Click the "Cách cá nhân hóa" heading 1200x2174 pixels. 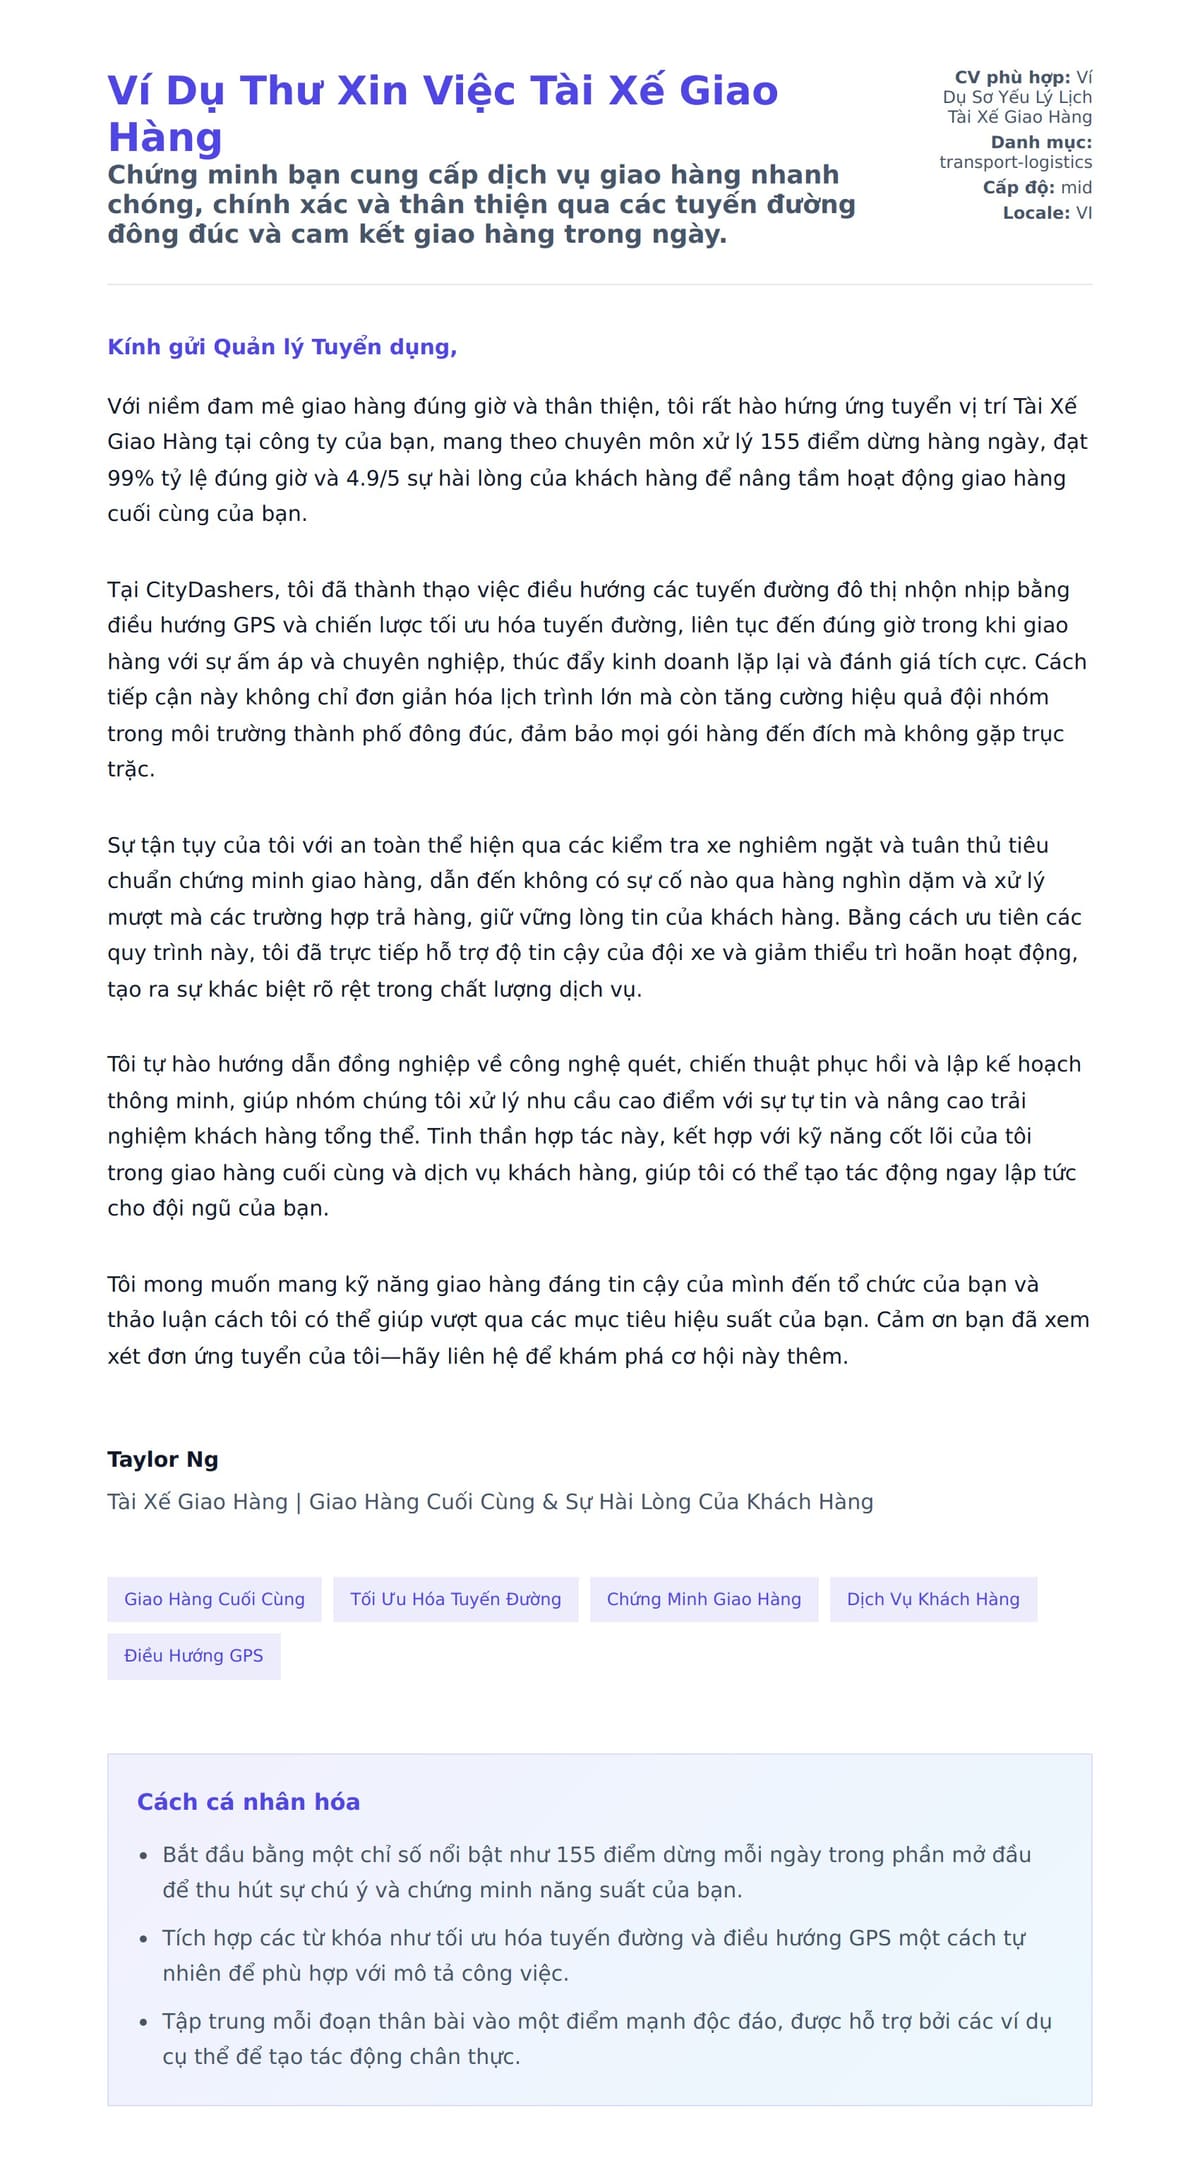point(248,1802)
